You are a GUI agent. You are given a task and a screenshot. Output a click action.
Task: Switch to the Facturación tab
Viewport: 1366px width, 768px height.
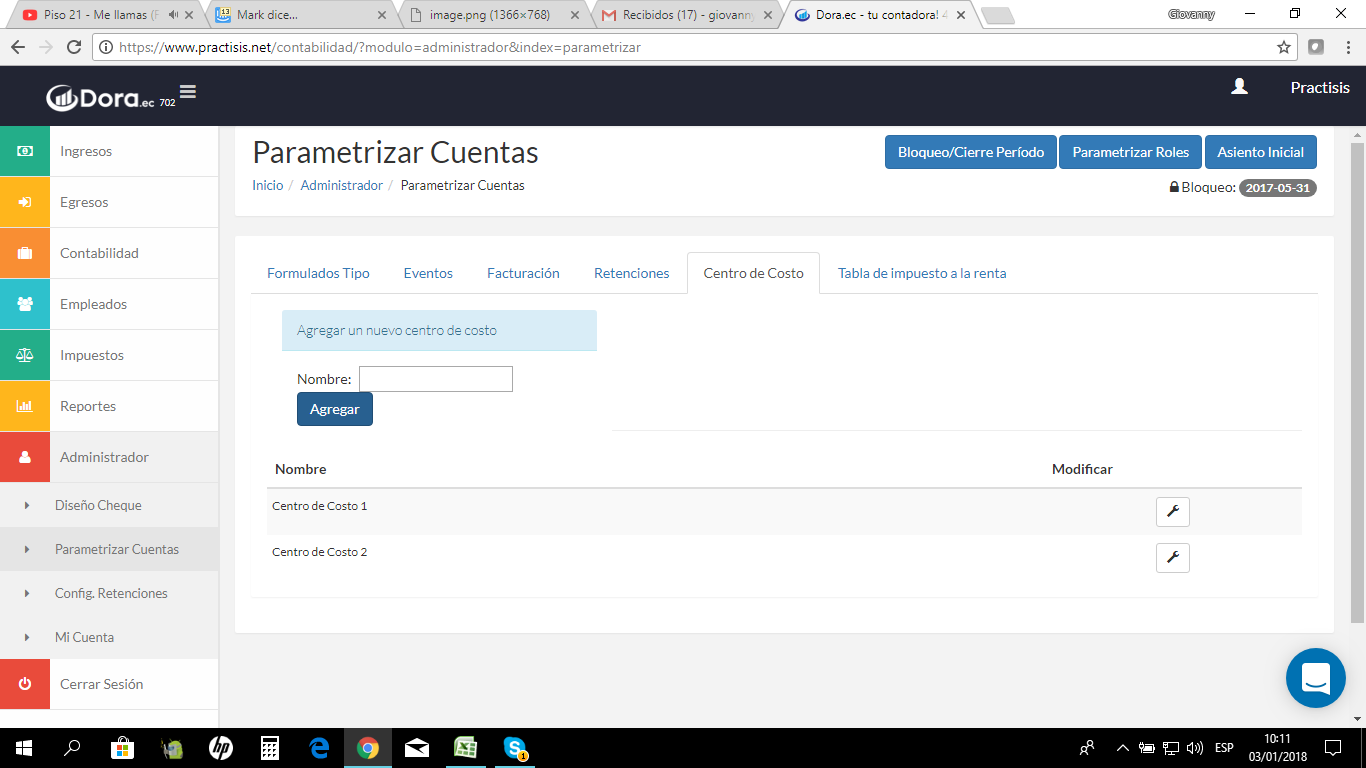[x=523, y=273]
